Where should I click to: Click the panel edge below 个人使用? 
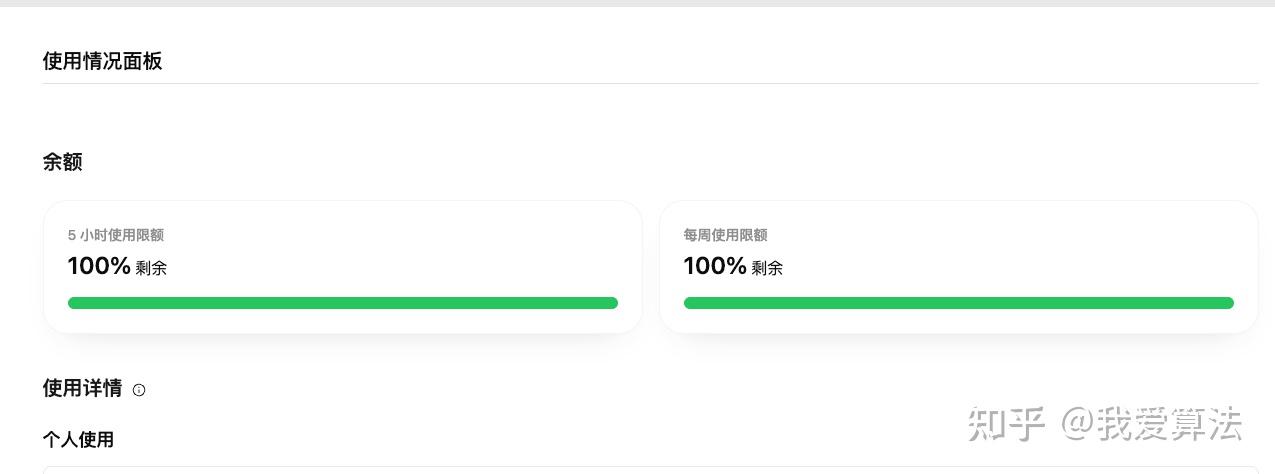click(x=650, y=468)
